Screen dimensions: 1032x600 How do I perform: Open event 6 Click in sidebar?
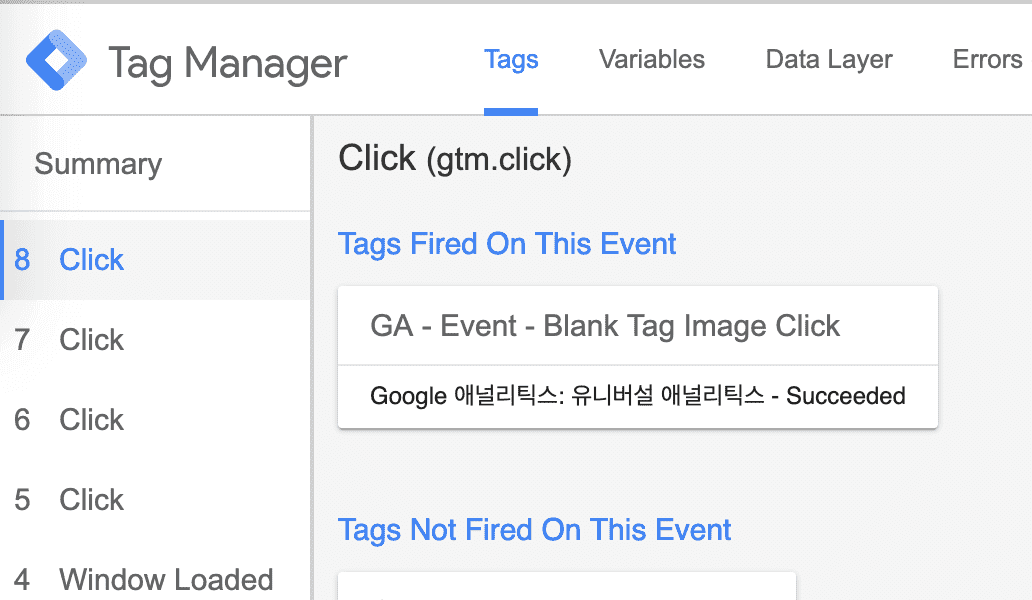91,420
